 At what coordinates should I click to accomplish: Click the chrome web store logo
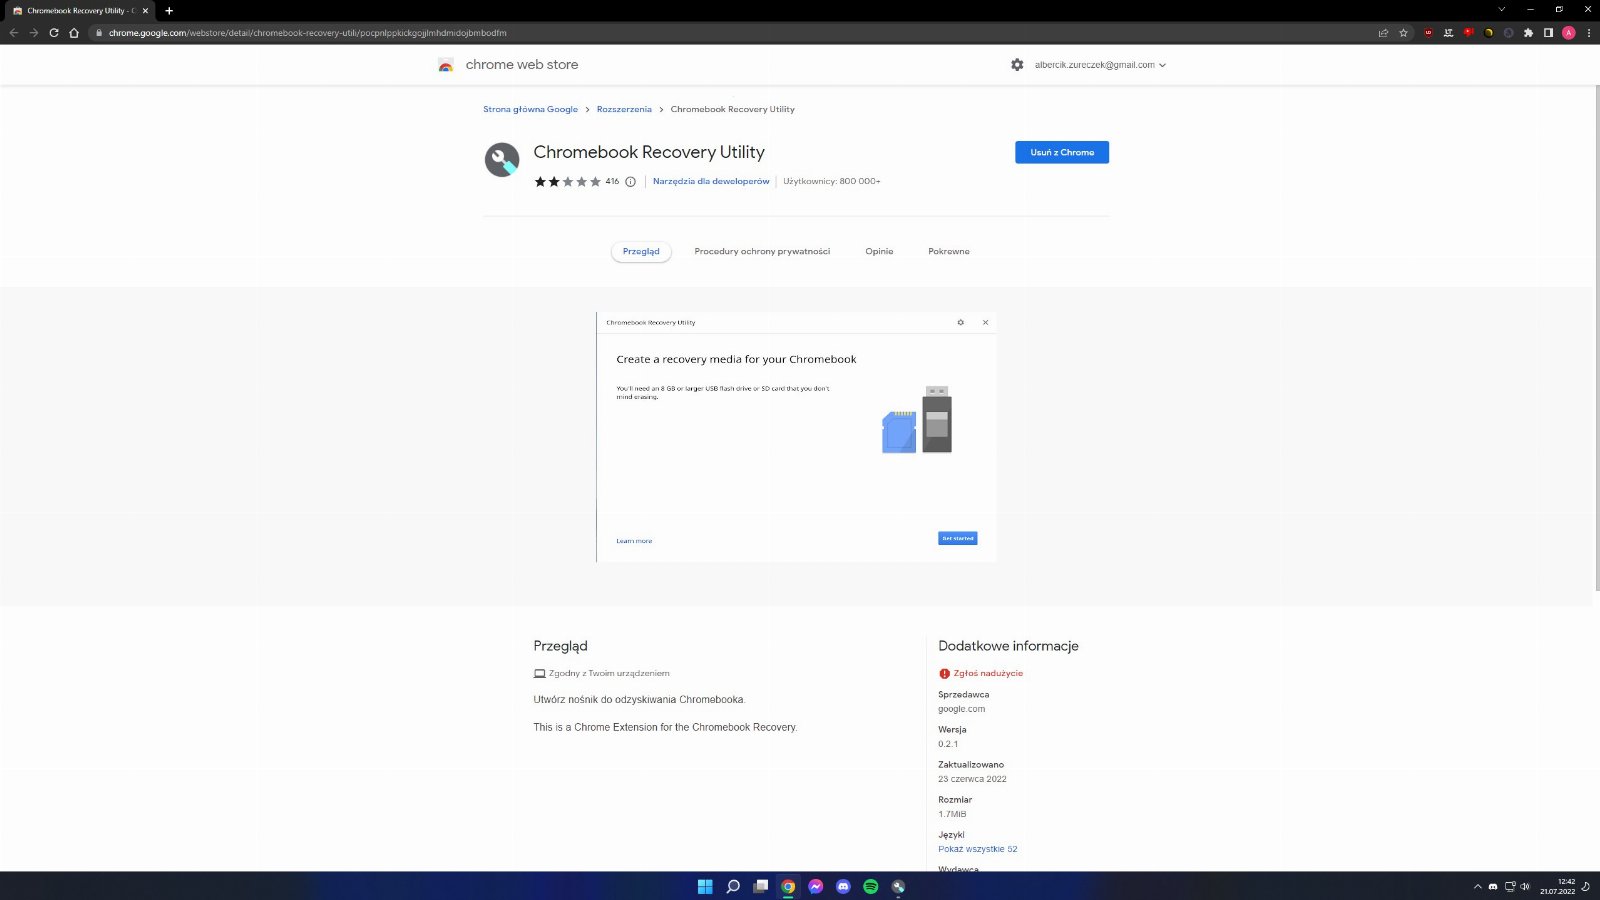[x=446, y=65]
